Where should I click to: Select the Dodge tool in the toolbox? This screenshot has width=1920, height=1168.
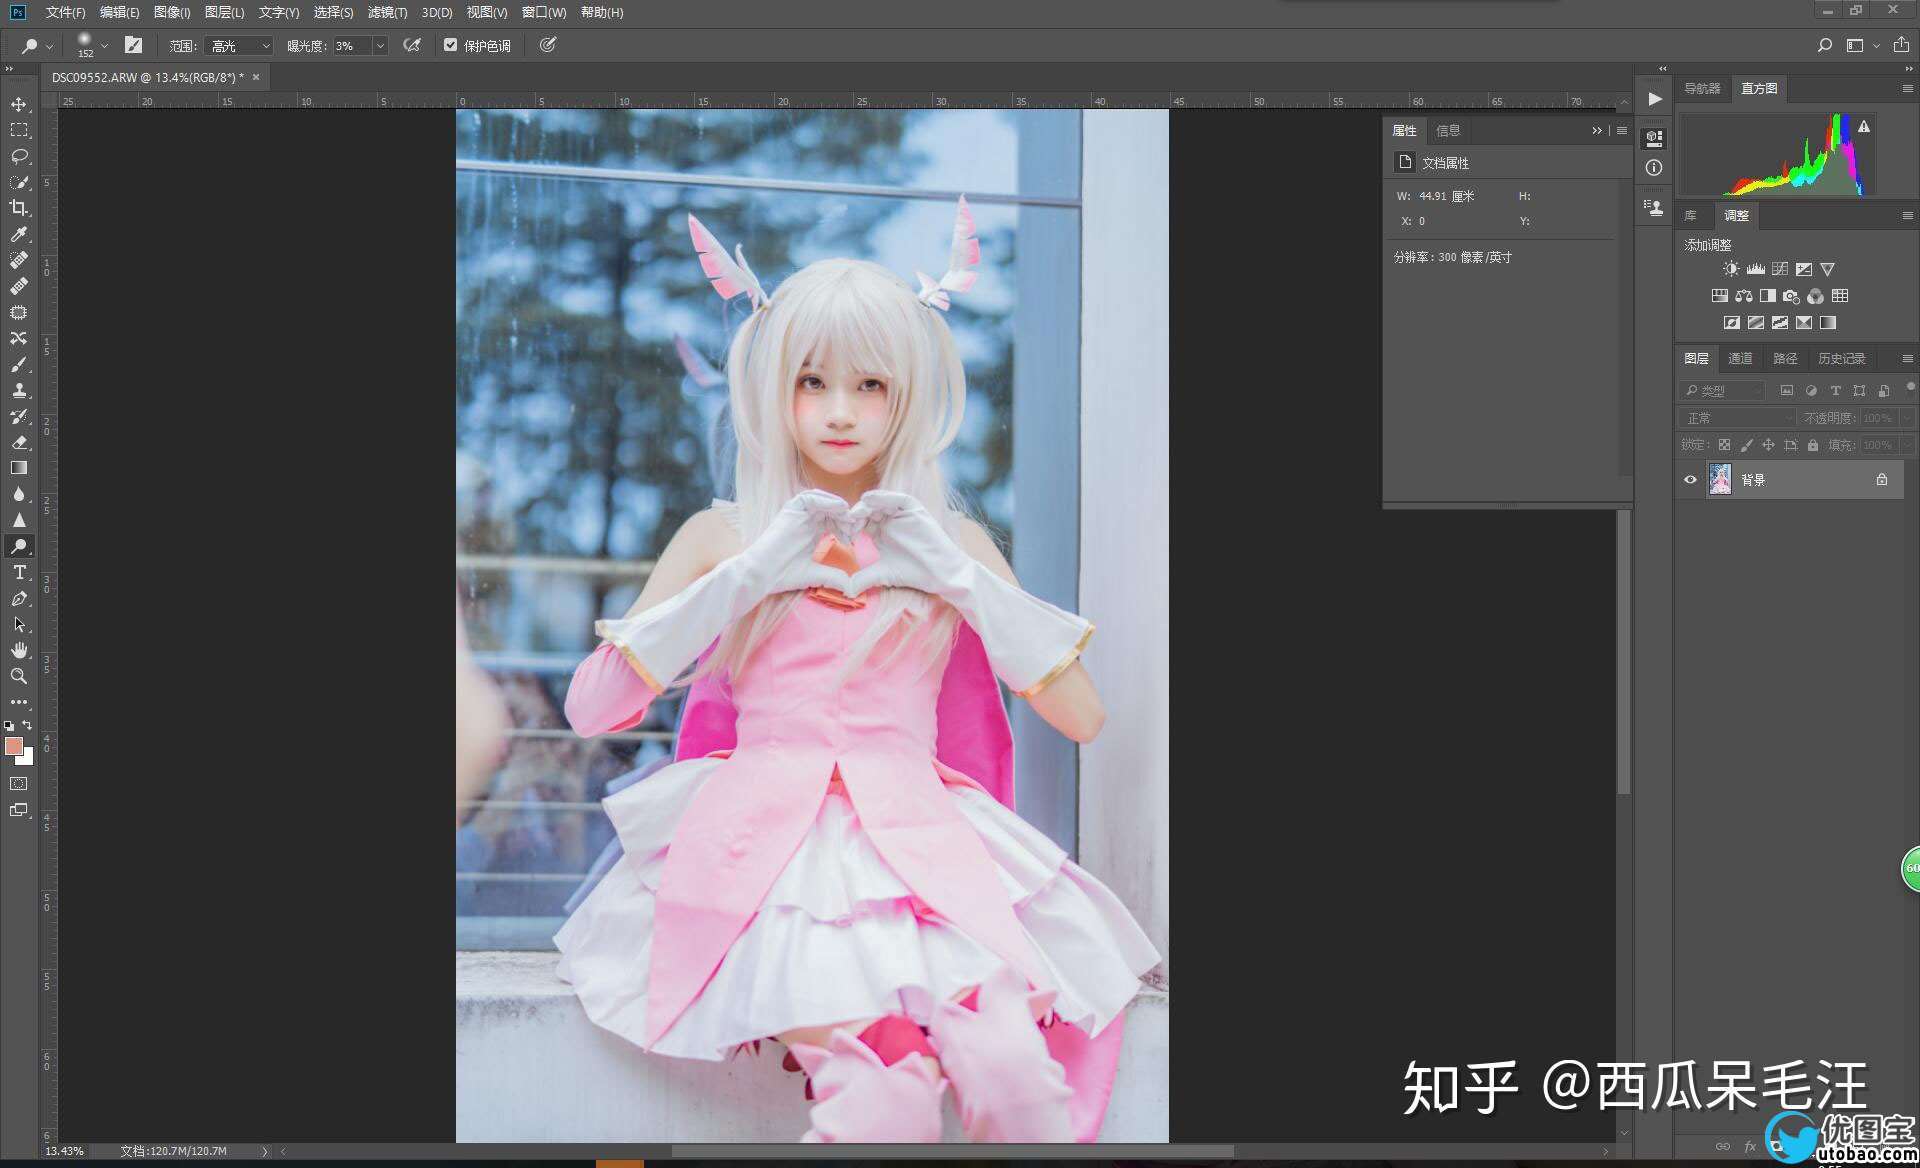(x=19, y=546)
